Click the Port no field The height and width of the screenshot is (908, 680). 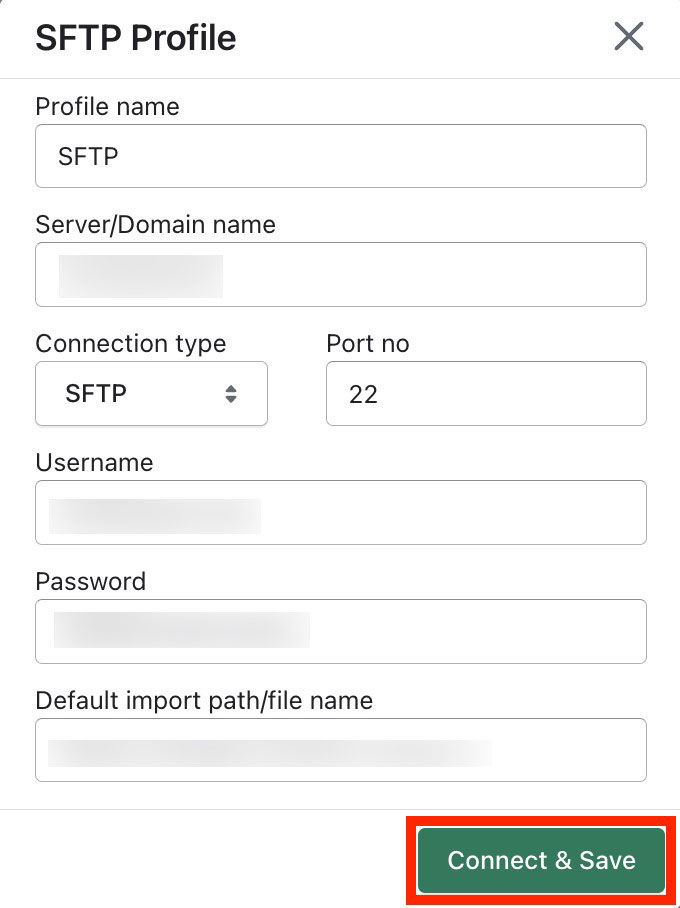click(486, 393)
